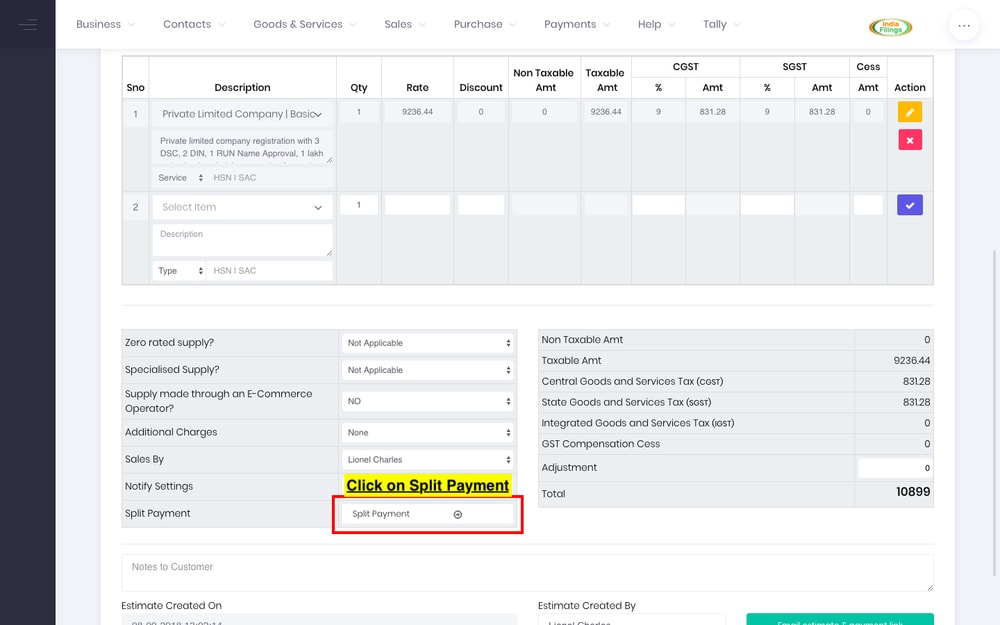Screen dimensions: 1000x625
Task: Expand the Tally menu
Action: [x=721, y=24]
